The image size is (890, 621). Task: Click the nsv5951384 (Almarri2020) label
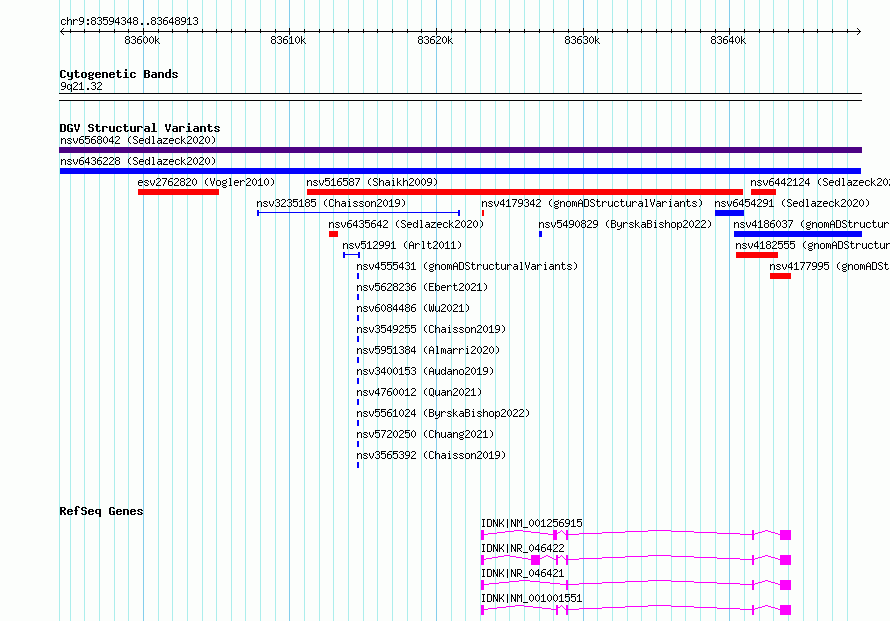pos(428,350)
